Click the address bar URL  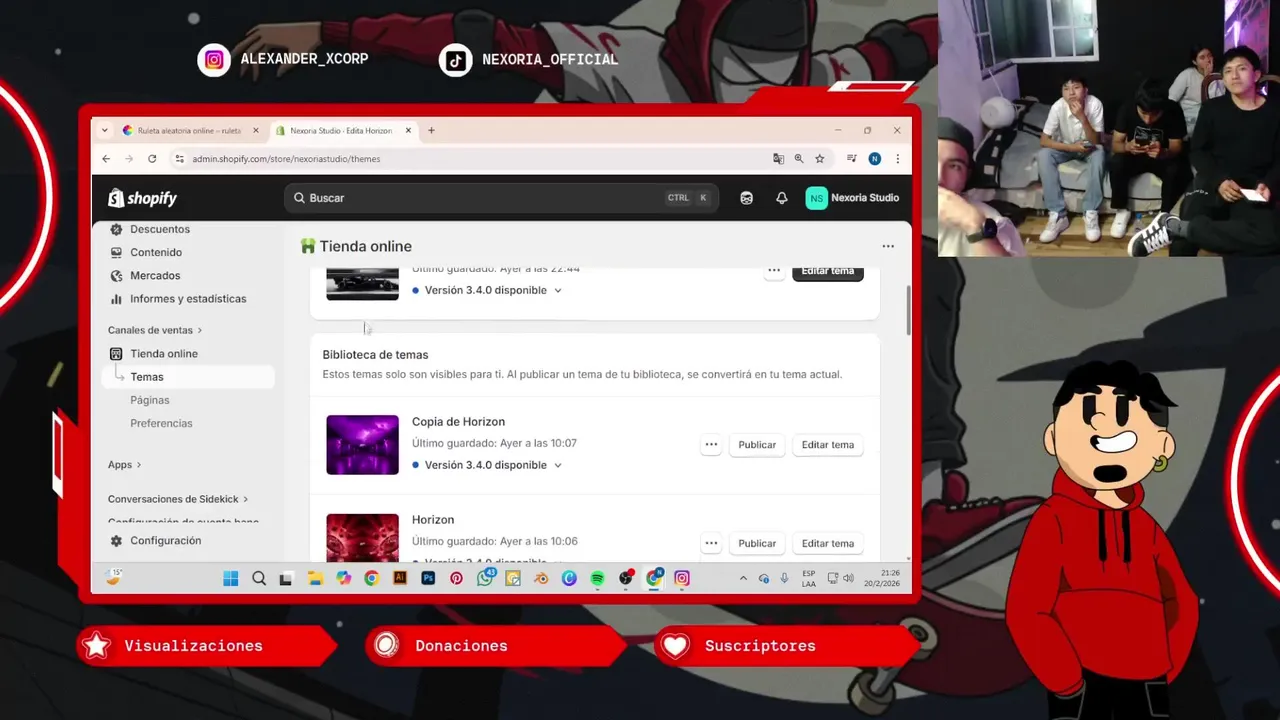click(286, 159)
